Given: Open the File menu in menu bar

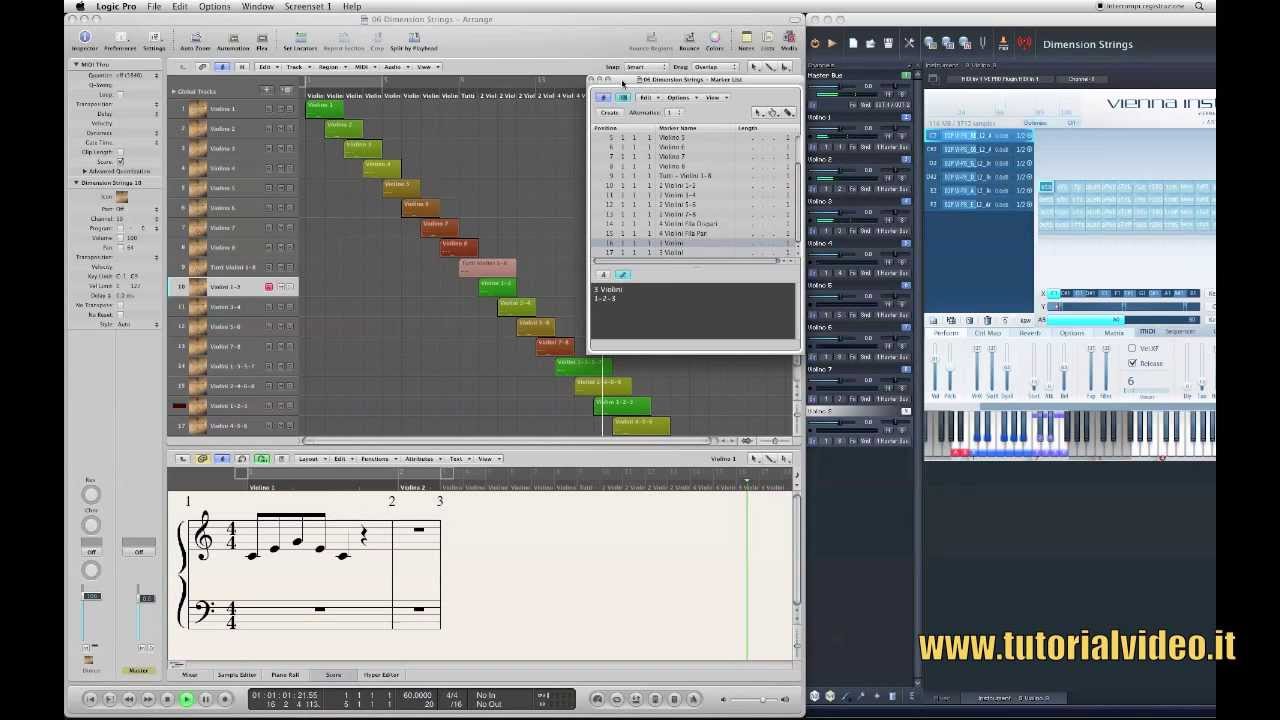Looking at the screenshot, I should pos(154,6).
